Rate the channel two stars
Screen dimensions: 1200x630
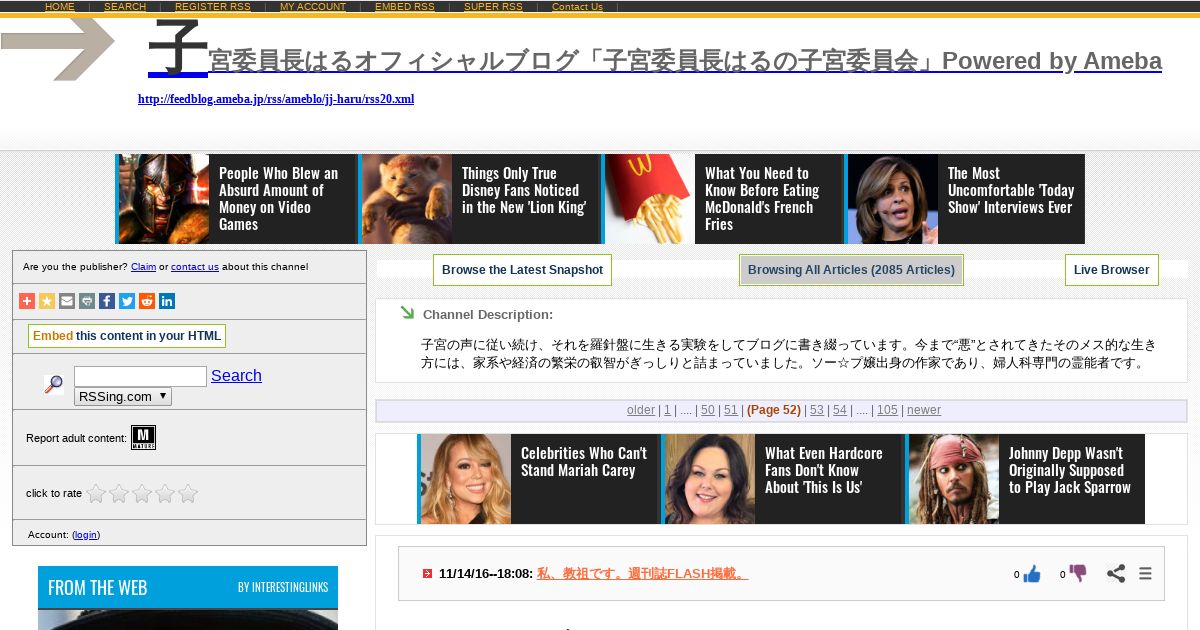click(x=119, y=493)
